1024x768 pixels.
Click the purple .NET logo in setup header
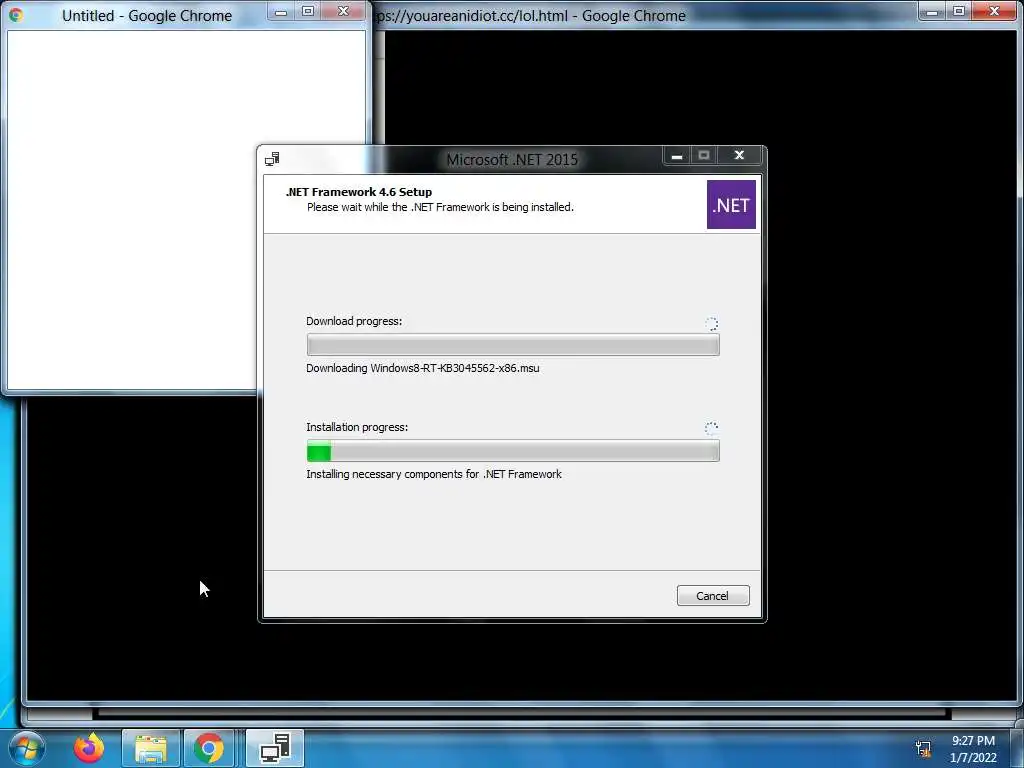[731, 204]
